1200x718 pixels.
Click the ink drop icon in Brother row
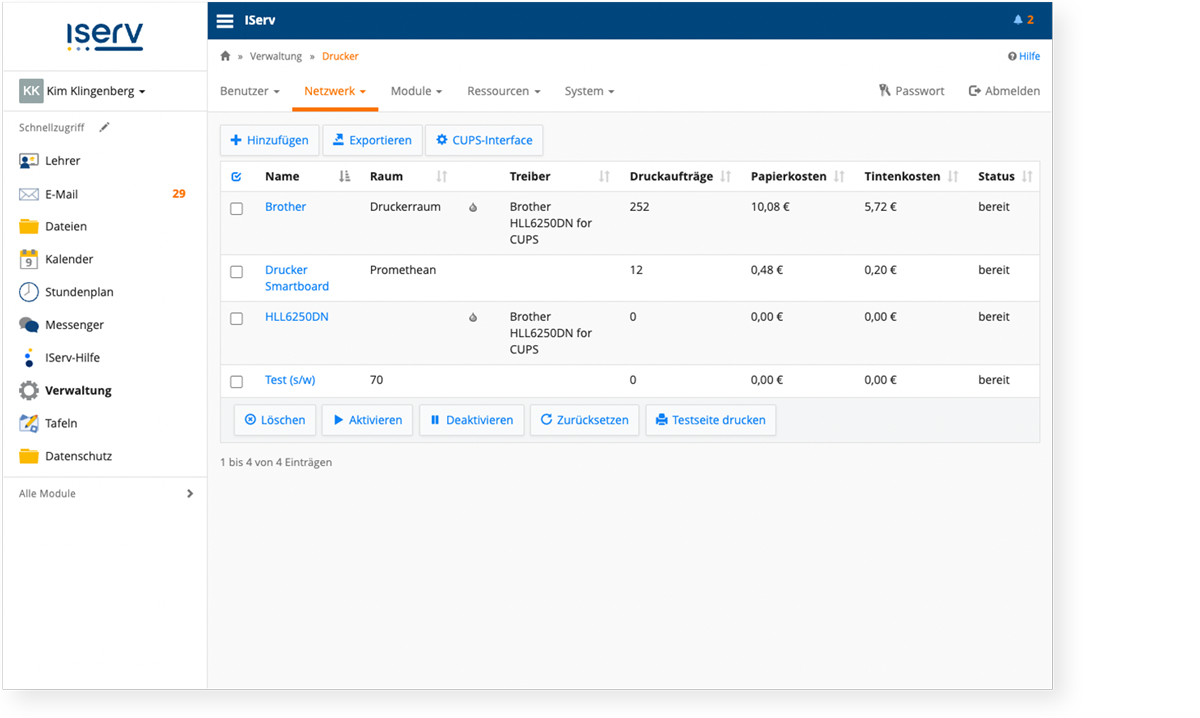click(x=473, y=207)
